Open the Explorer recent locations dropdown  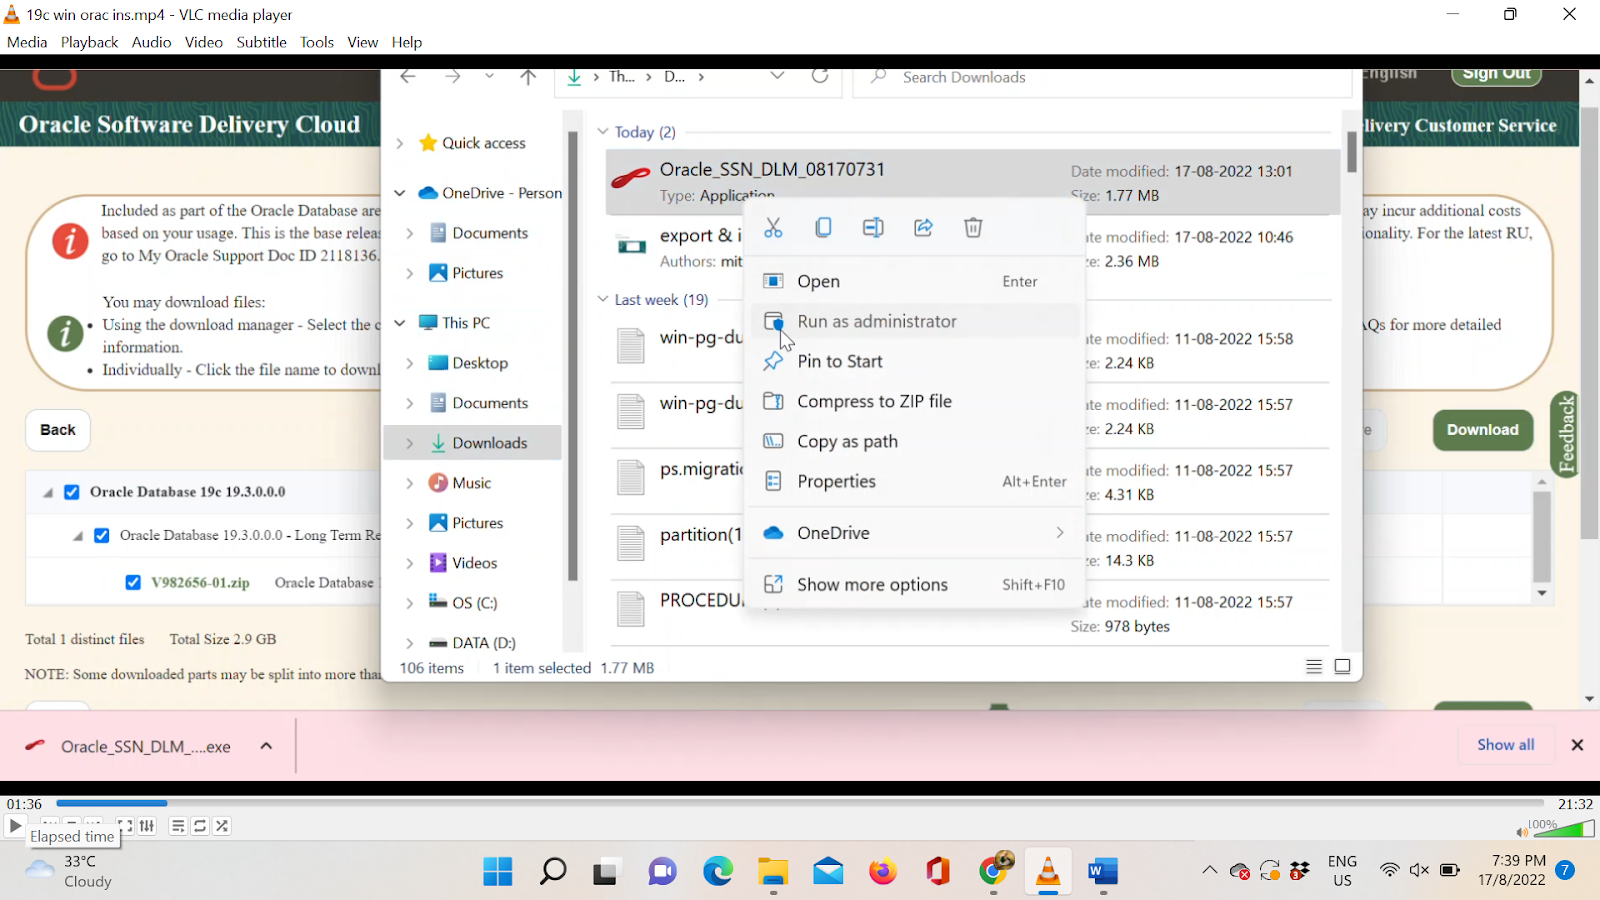coord(489,77)
